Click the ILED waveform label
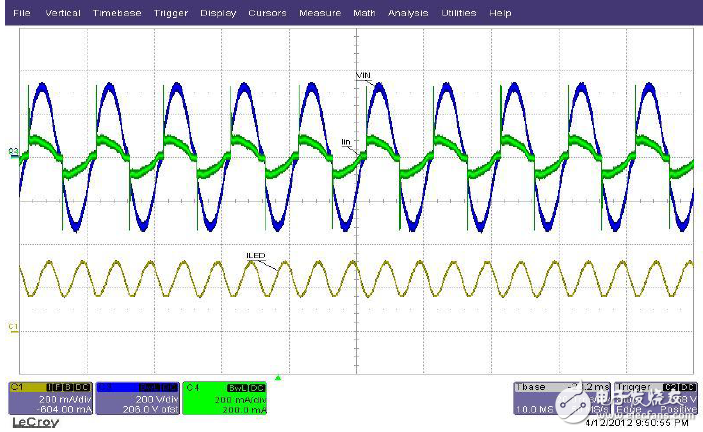703x432 pixels. pos(255,255)
